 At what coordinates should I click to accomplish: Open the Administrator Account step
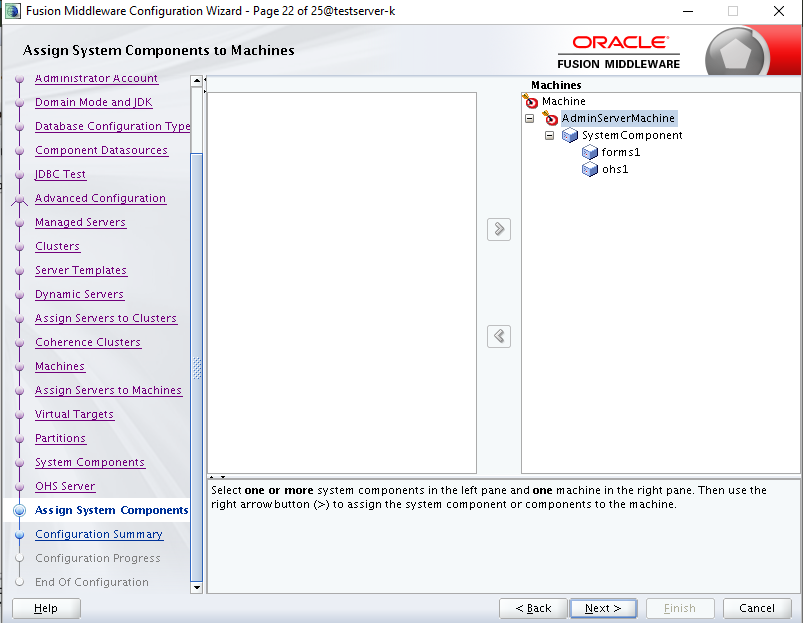pos(96,78)
